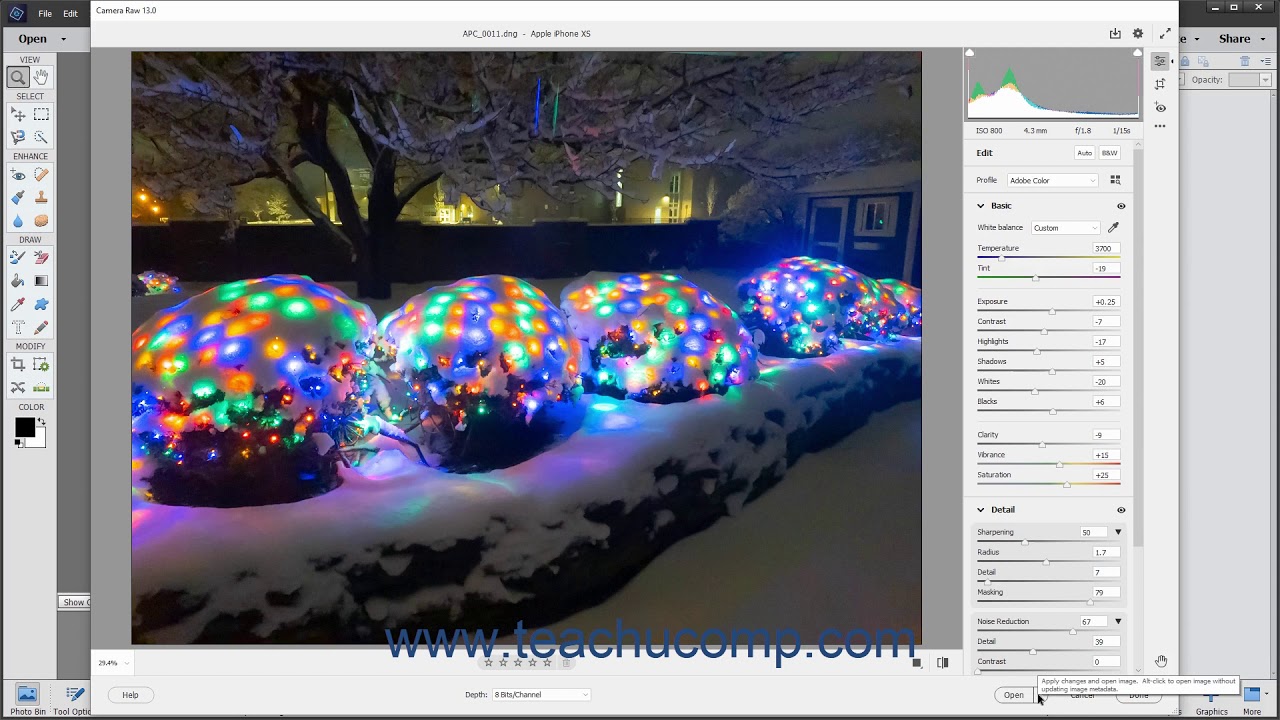Select the Red Eye Removal panel in Camera Raw

(x=1160, y=107)
